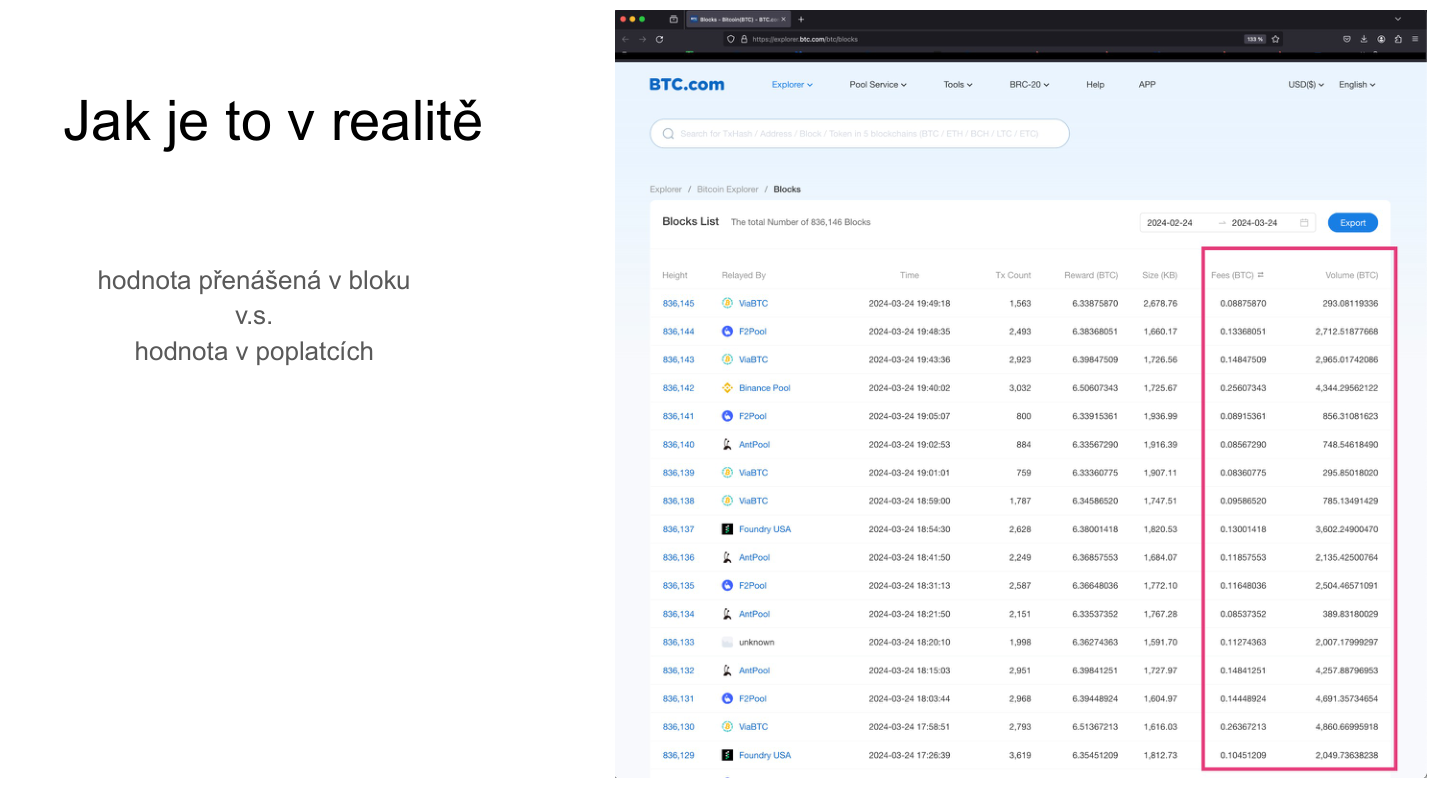
Task: Open the APP menu item
Action: (x=1147, y=85)
